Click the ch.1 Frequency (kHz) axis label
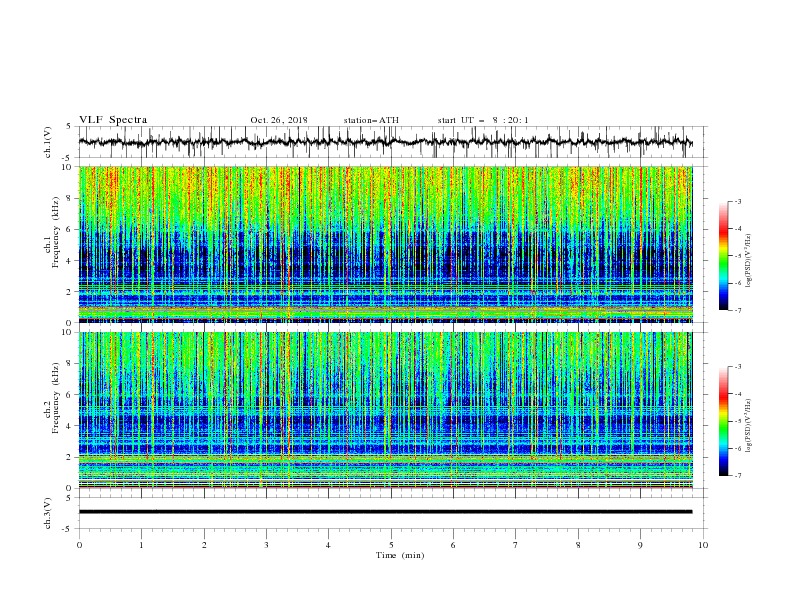 pyautogui.click(x=51, y=245)
